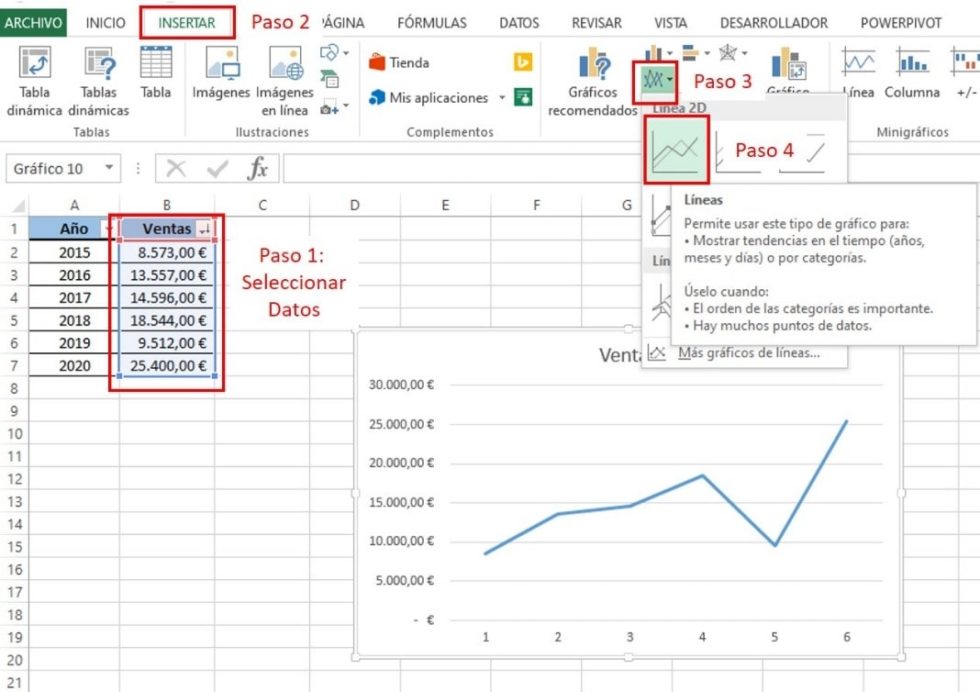Click column C header
Screen dimensions: 980x692
[x=262, y=205]
